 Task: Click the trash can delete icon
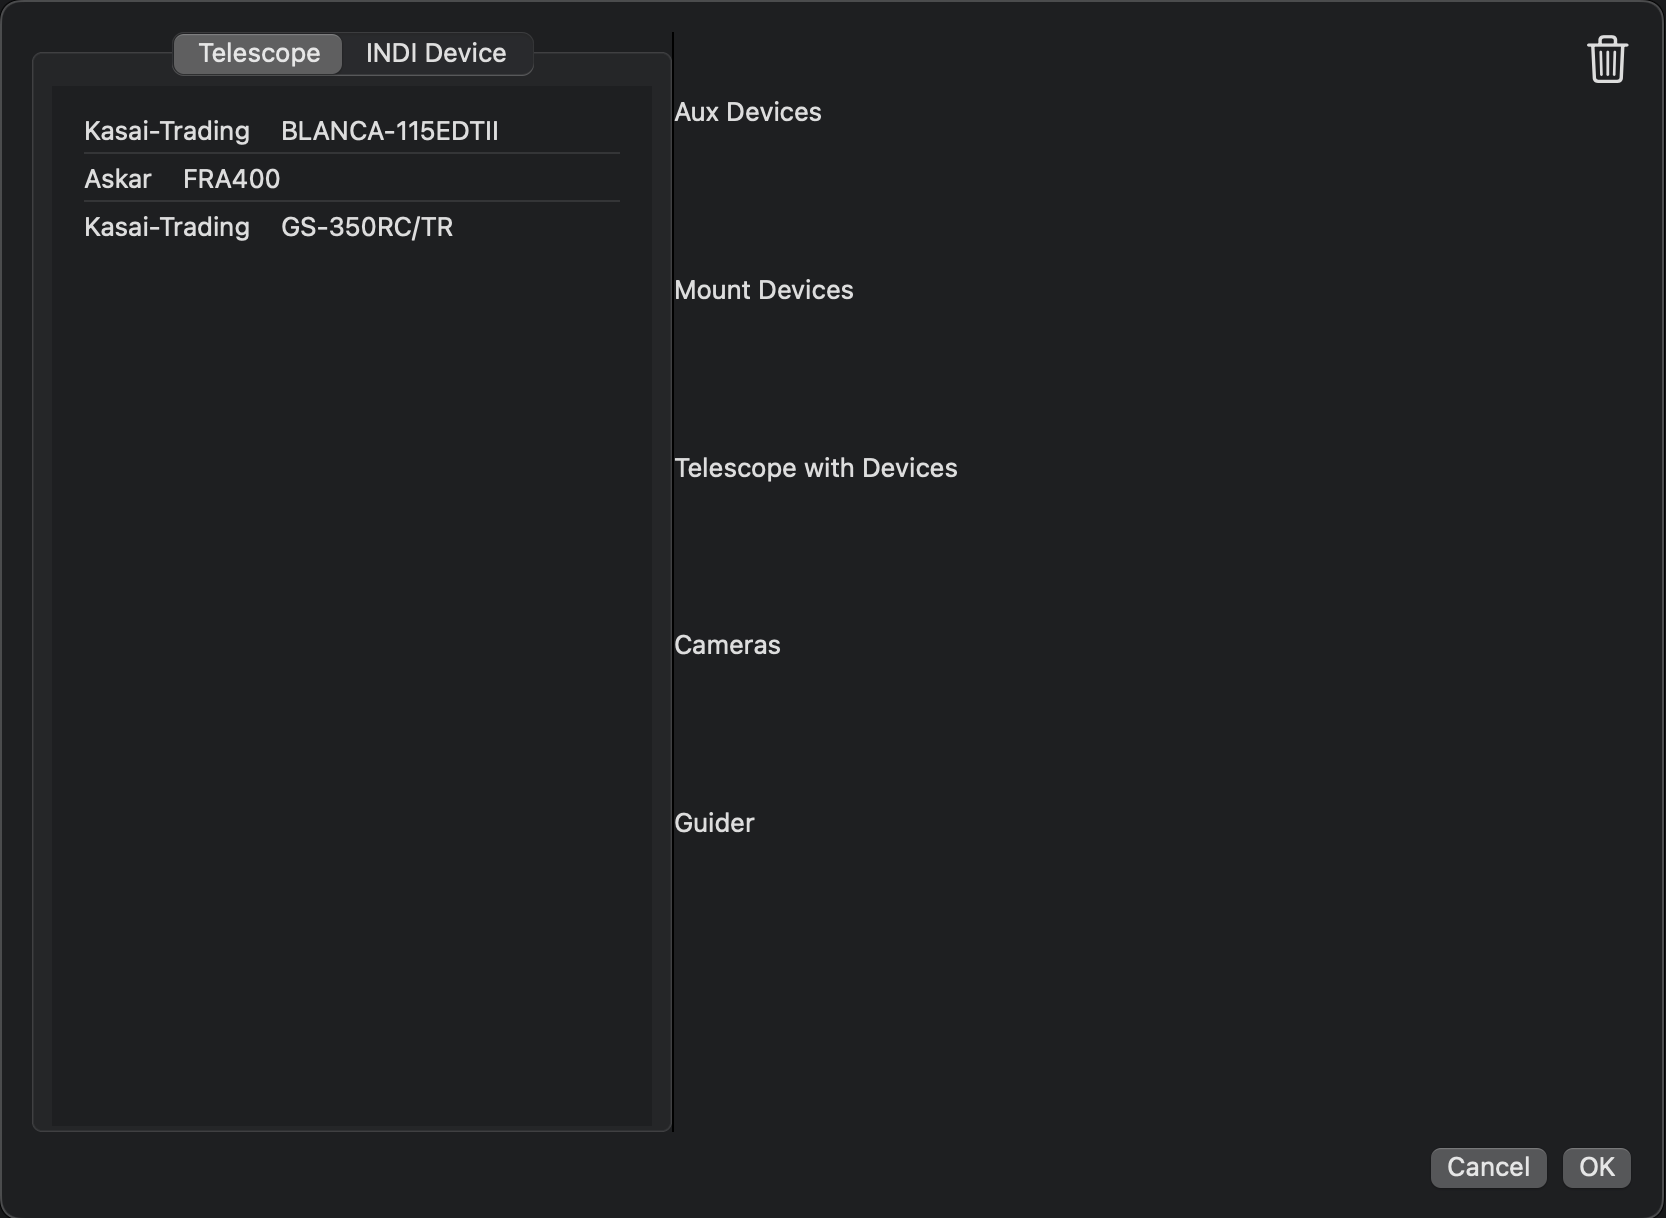tap(1607, 60)
